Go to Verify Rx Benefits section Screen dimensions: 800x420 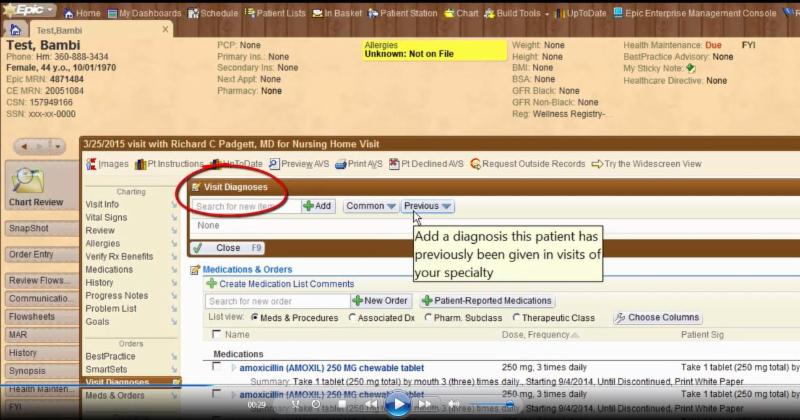[119, 256]
